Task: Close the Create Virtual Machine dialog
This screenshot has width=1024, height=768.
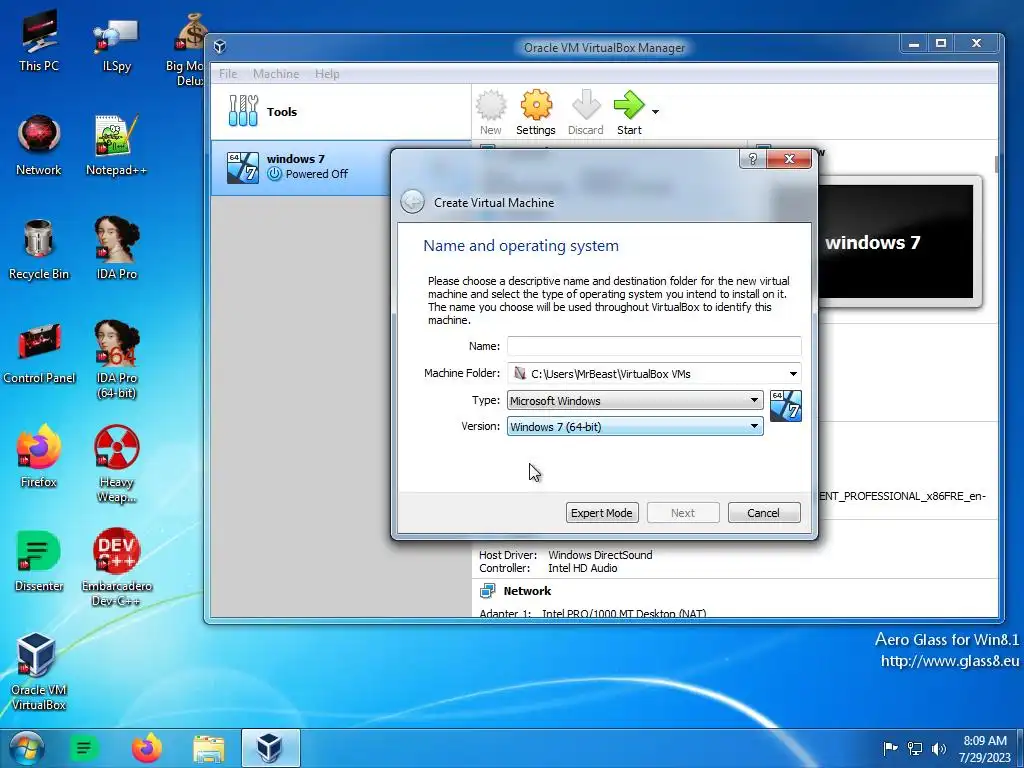Action: [789, 159]
